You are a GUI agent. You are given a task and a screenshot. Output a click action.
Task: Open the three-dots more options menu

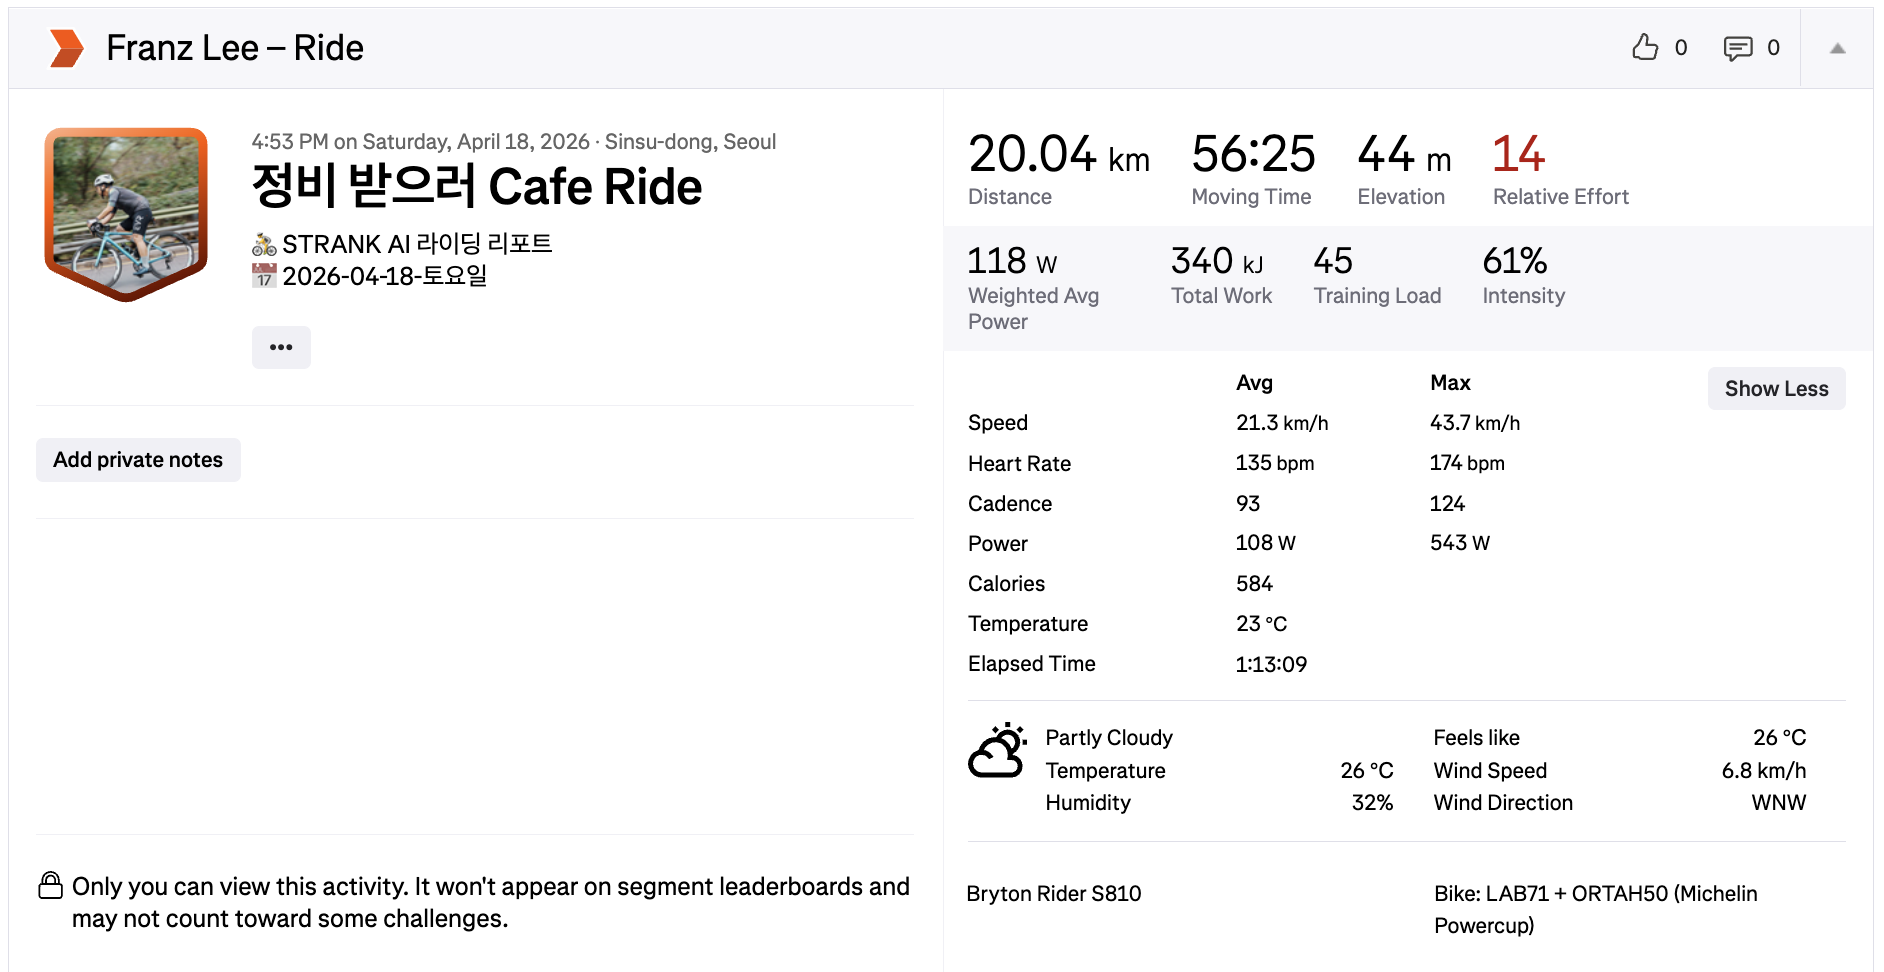[281, 347]
